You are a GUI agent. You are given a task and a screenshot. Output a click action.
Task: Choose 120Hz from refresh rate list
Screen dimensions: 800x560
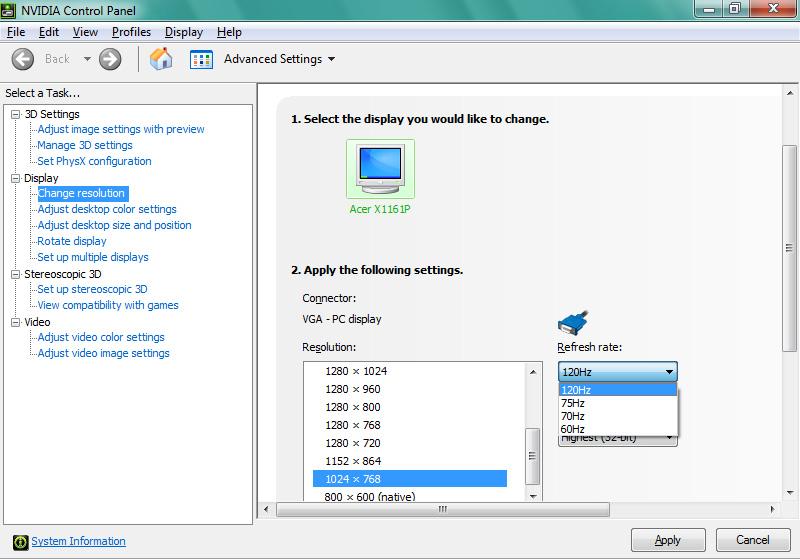click(x=618, y=390)
